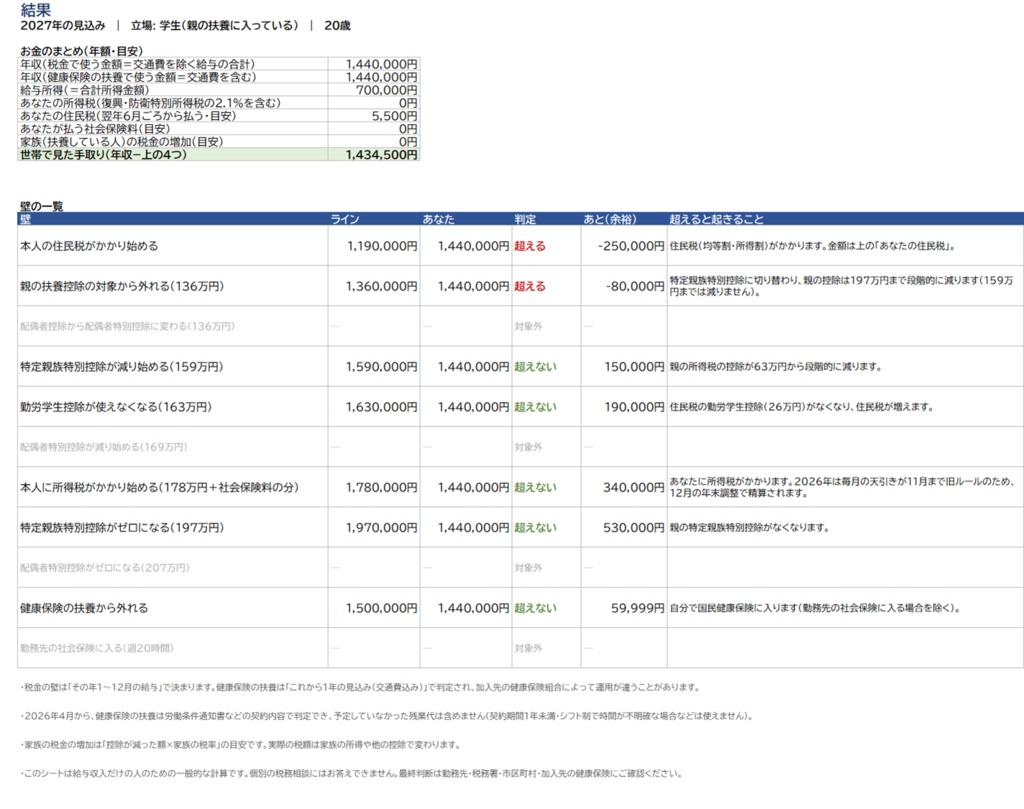
Task: Select the 超えると起きること column header
Action: (716, 219)
